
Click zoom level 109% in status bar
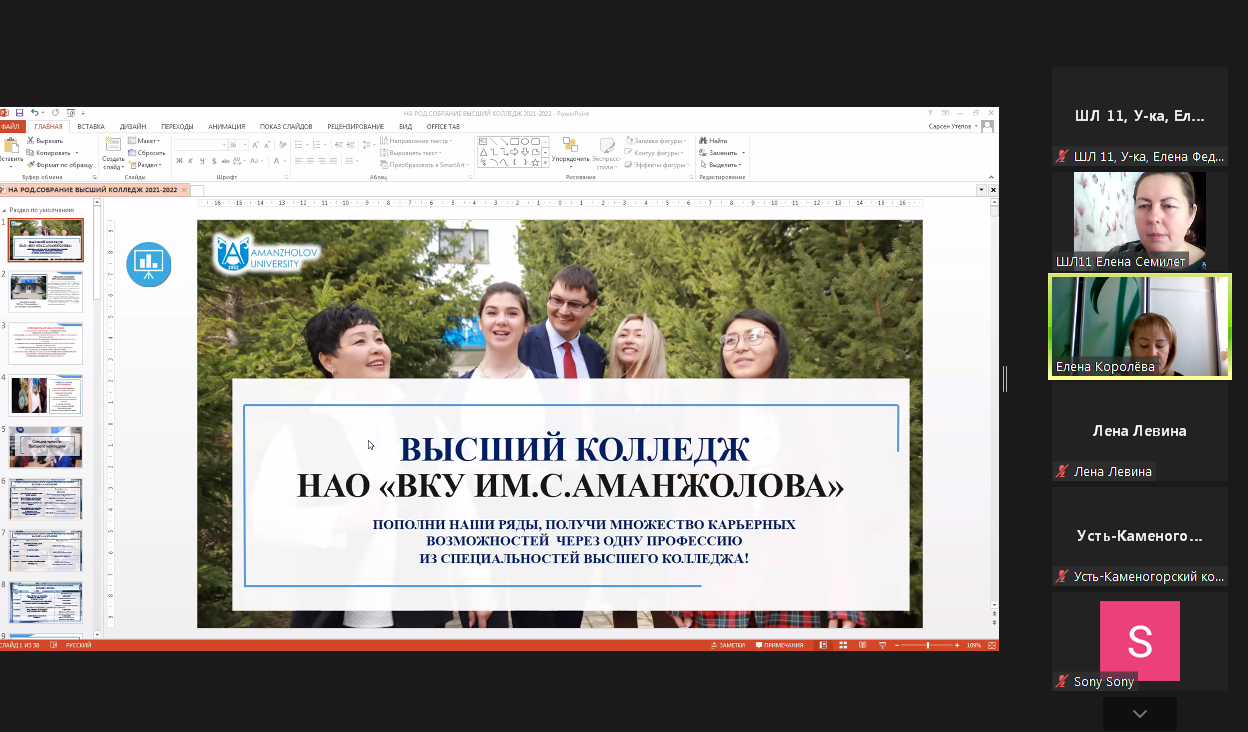tap(974, 645)
